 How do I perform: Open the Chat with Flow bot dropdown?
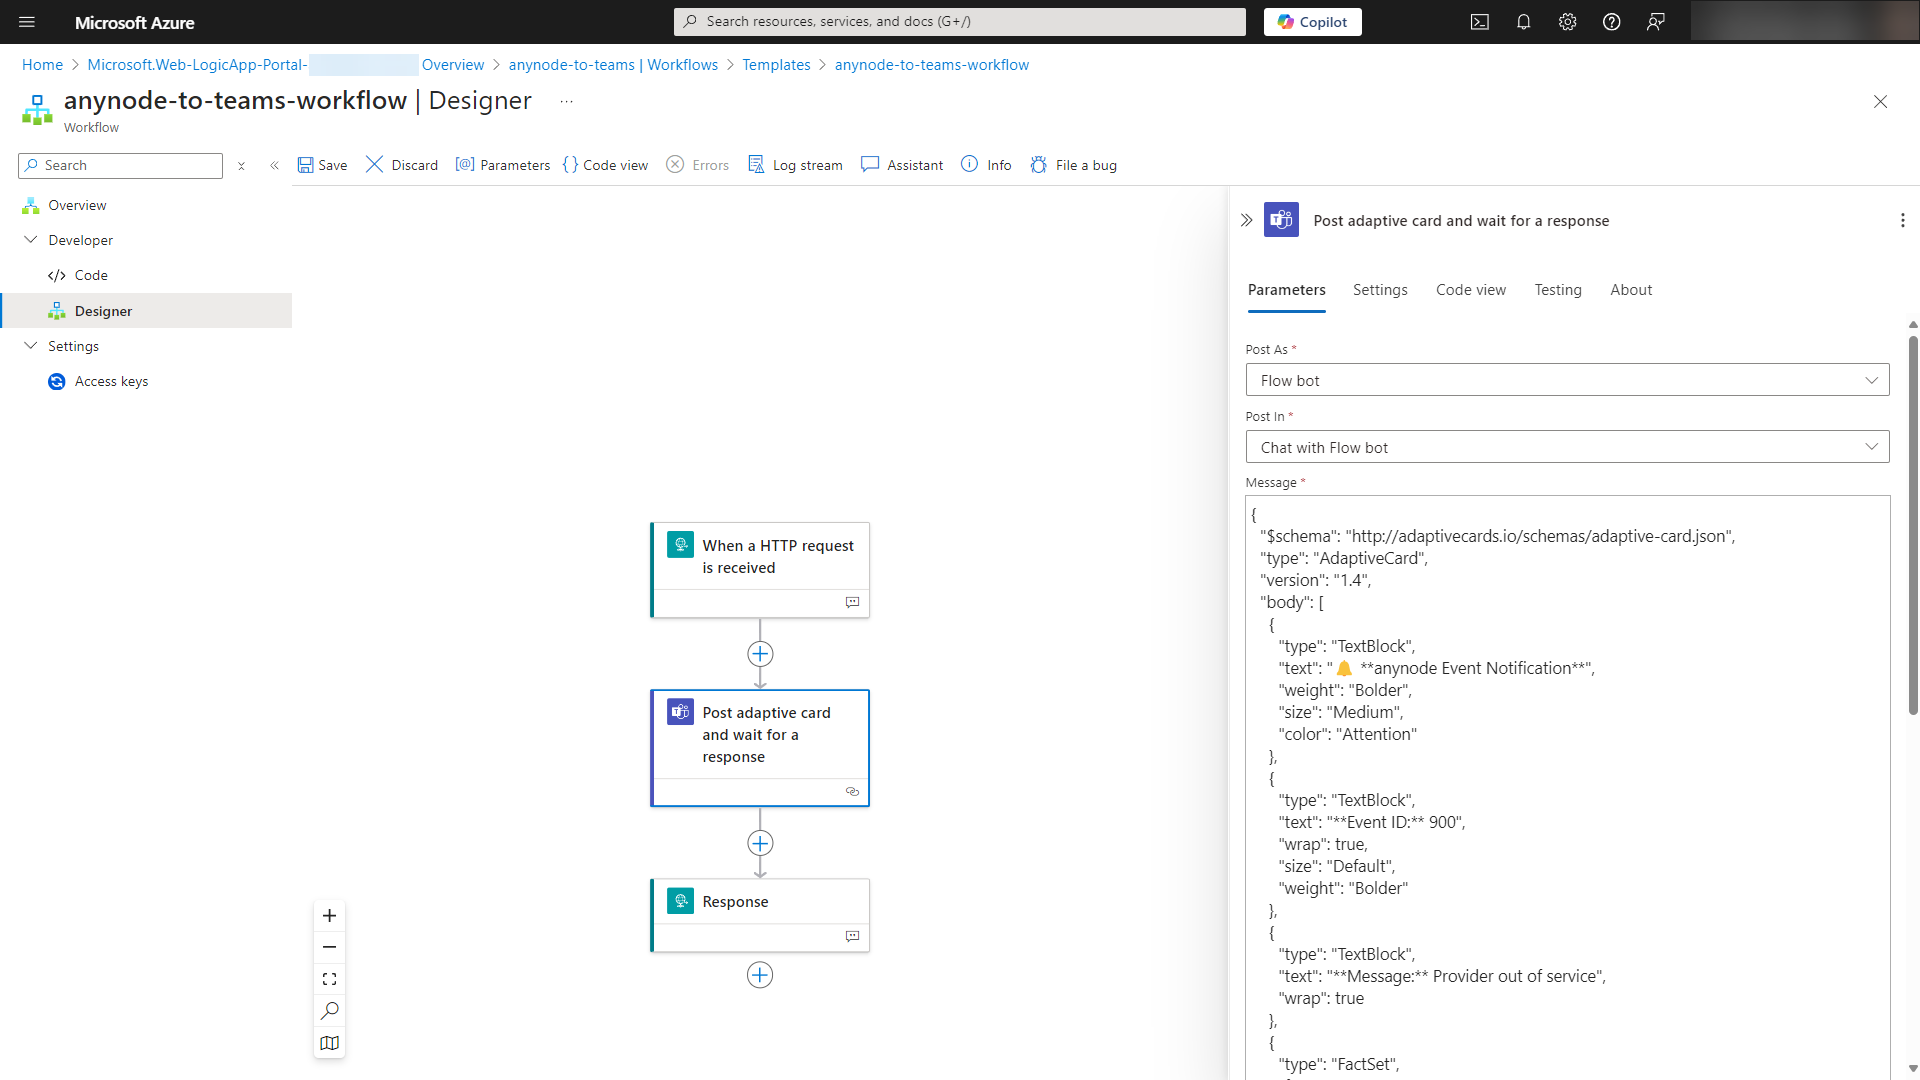[1870, 446]
